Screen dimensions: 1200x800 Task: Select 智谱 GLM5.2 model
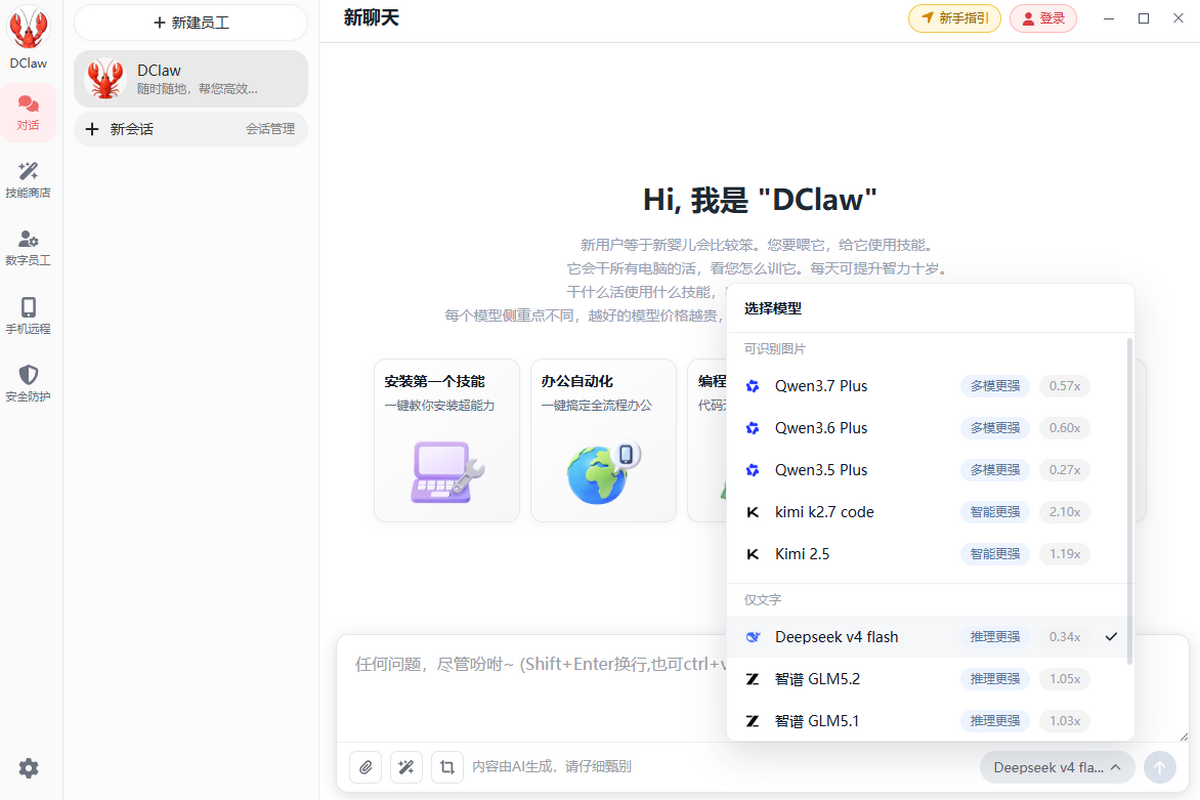tap(931, 679)
